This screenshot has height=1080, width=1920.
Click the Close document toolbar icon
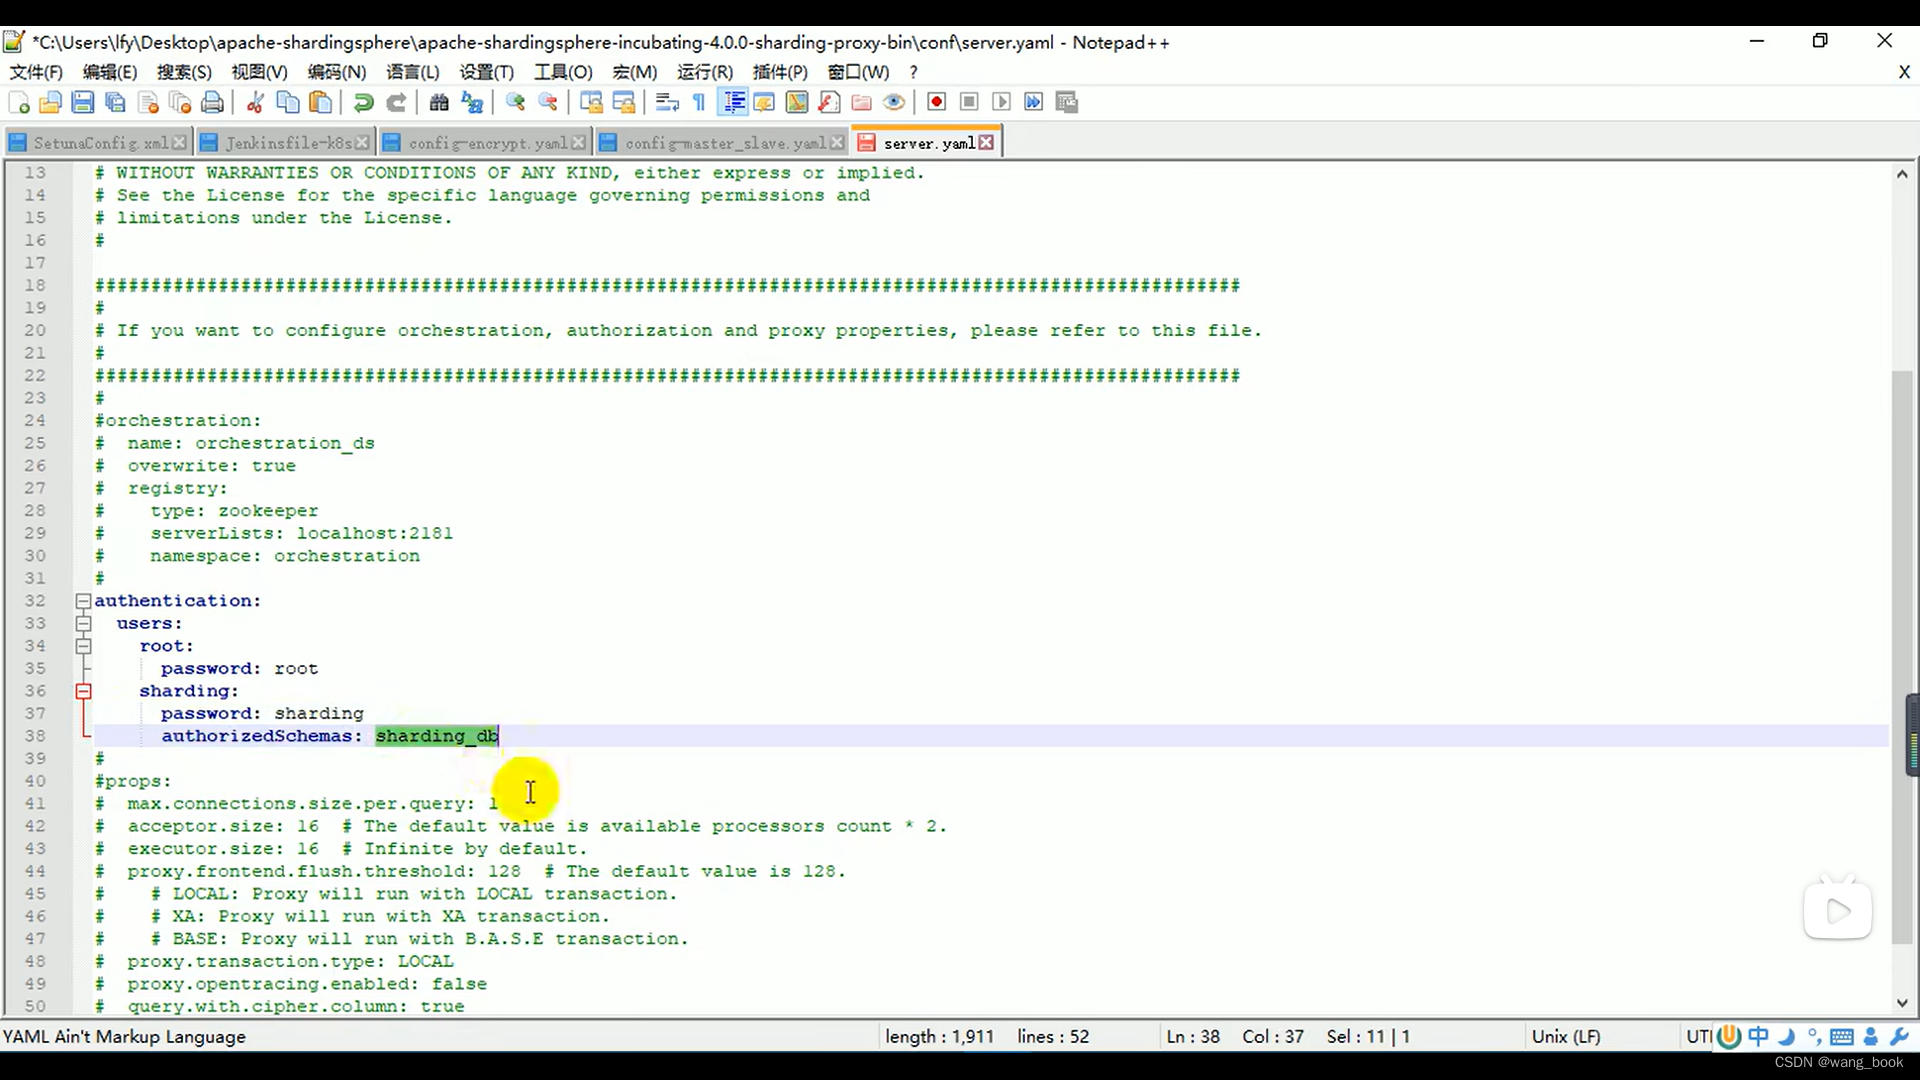tap(148, 102)
